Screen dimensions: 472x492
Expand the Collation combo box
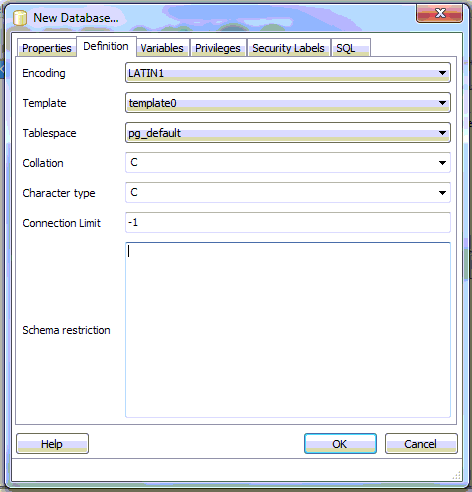(288, 163)
